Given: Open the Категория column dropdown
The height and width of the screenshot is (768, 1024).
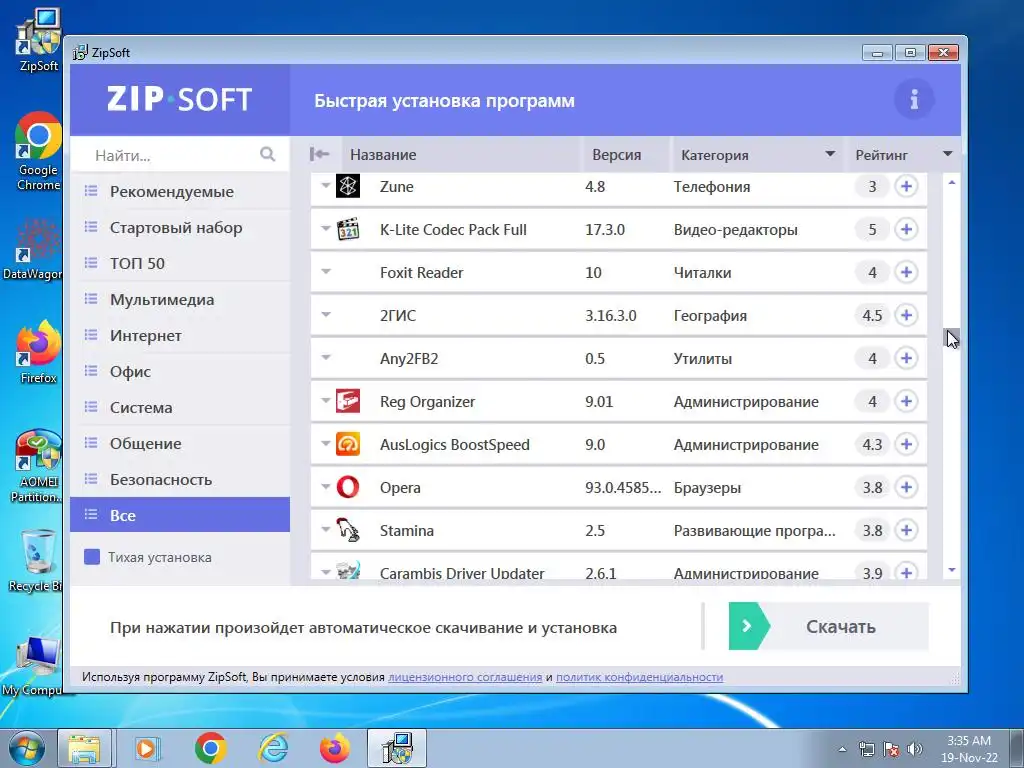Looking at the screenshot, I should 830,154.
